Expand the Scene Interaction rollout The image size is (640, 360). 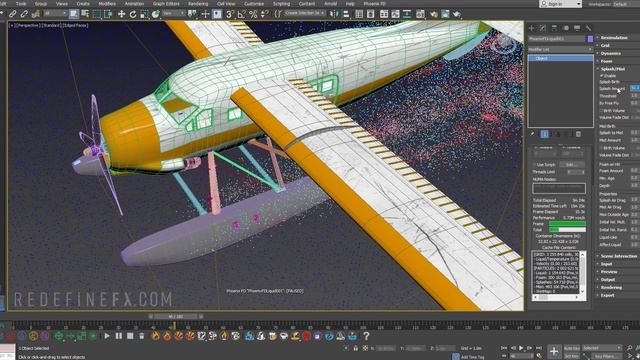pyautogui.click(x=618, y=256)
